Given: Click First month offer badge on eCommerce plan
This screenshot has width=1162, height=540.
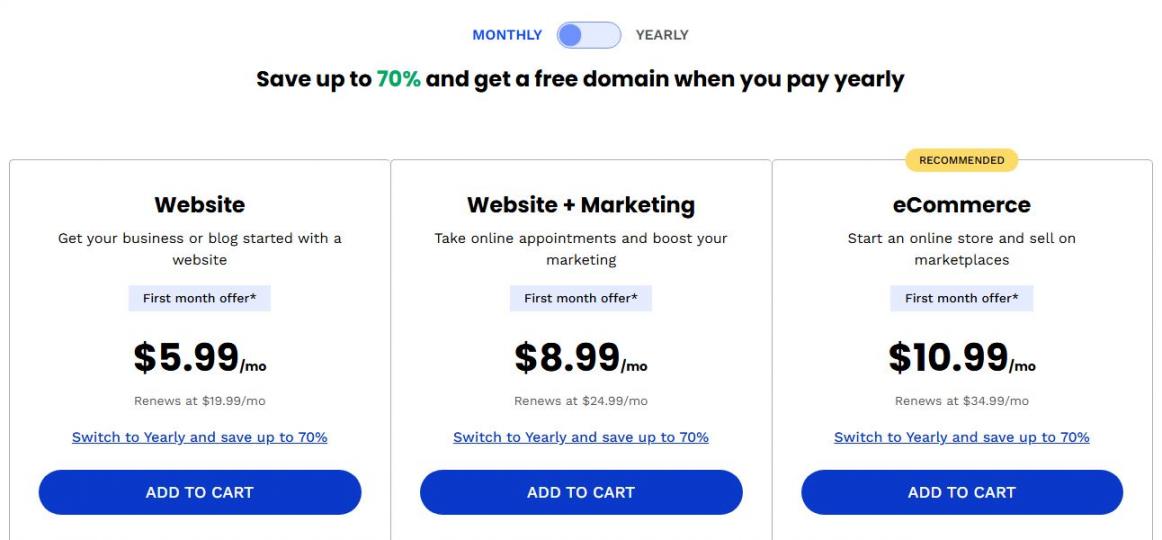Looking at the screenshot, I should pyautogui.click(x=962, y=298).
